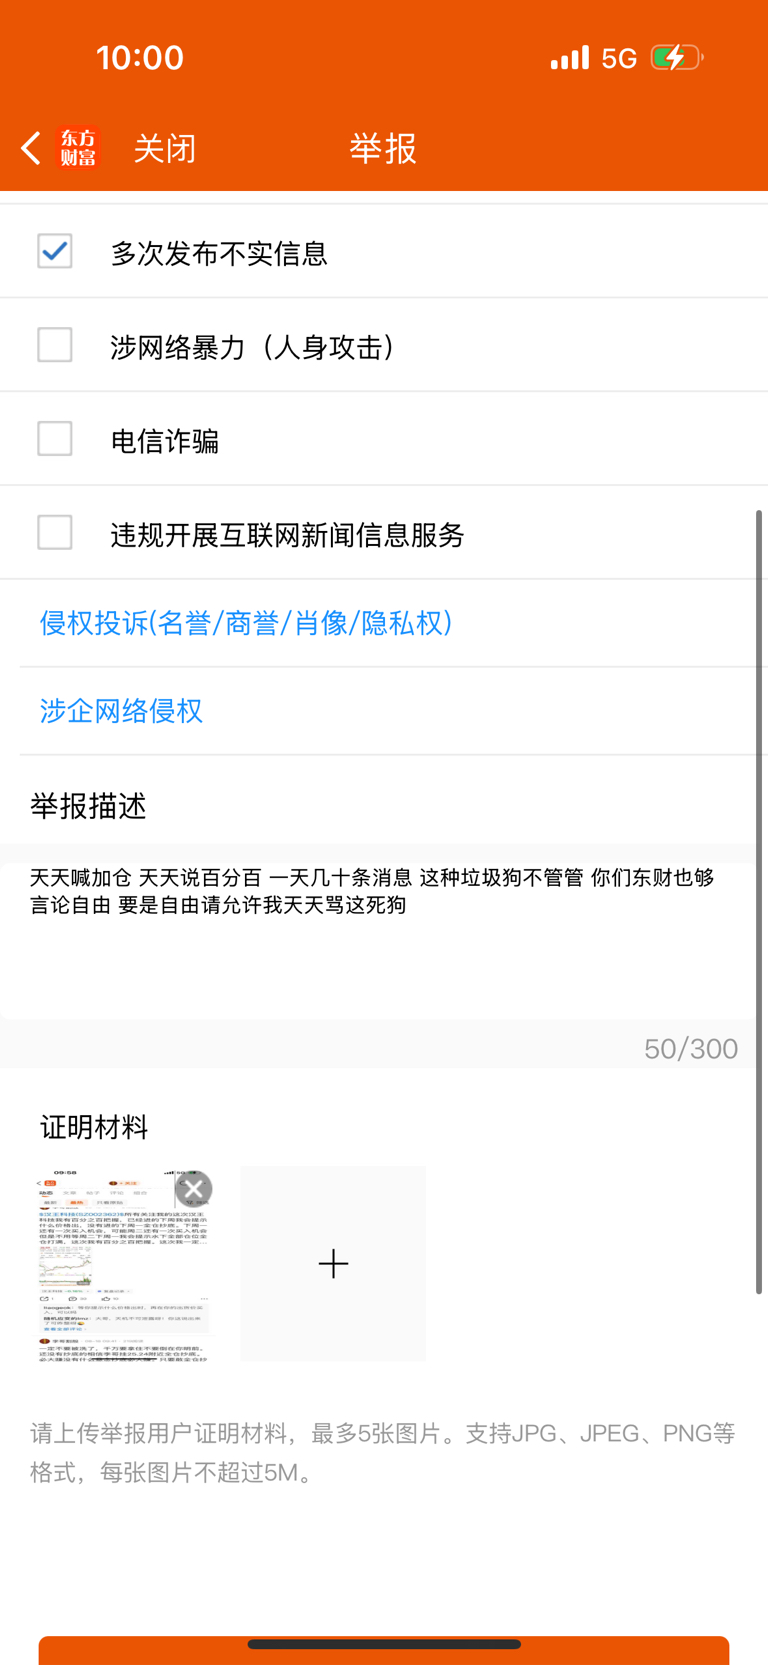Check 违规开展互联网新闻信息服务 checkbox
The width and height of the screenshot is (769, 1665).
click(55, 533)
